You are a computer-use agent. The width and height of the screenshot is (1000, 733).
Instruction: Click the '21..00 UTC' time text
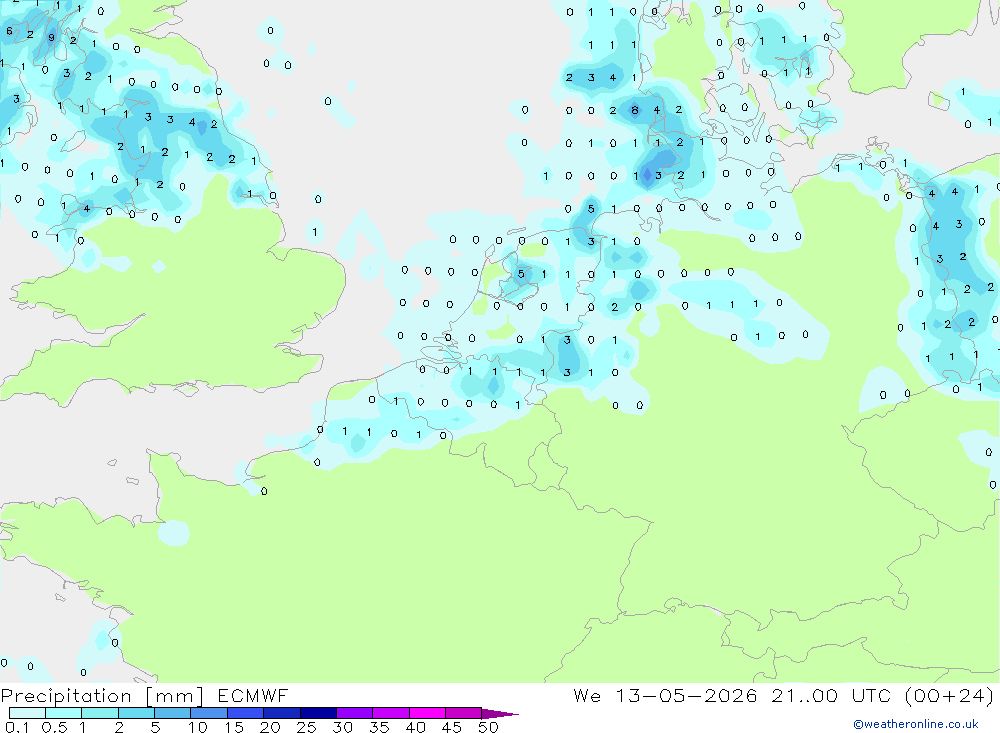[831, 695]
